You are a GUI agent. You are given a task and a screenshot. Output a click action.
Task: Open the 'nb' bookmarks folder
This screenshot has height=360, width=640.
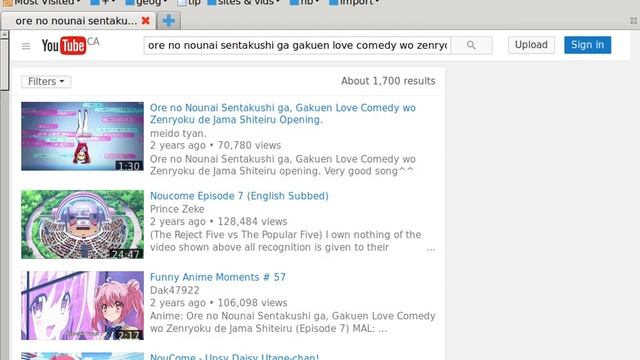tap(304, 2)
